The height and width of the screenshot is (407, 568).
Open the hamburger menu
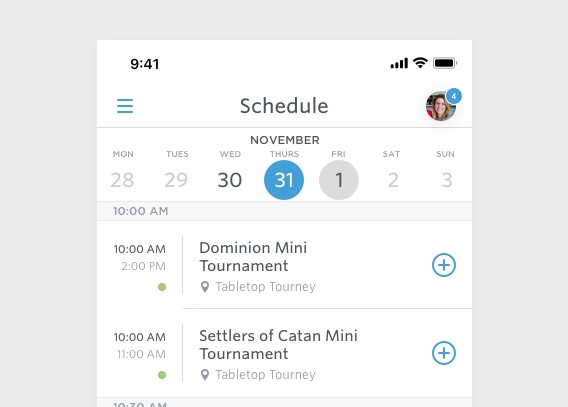(125, 106)
